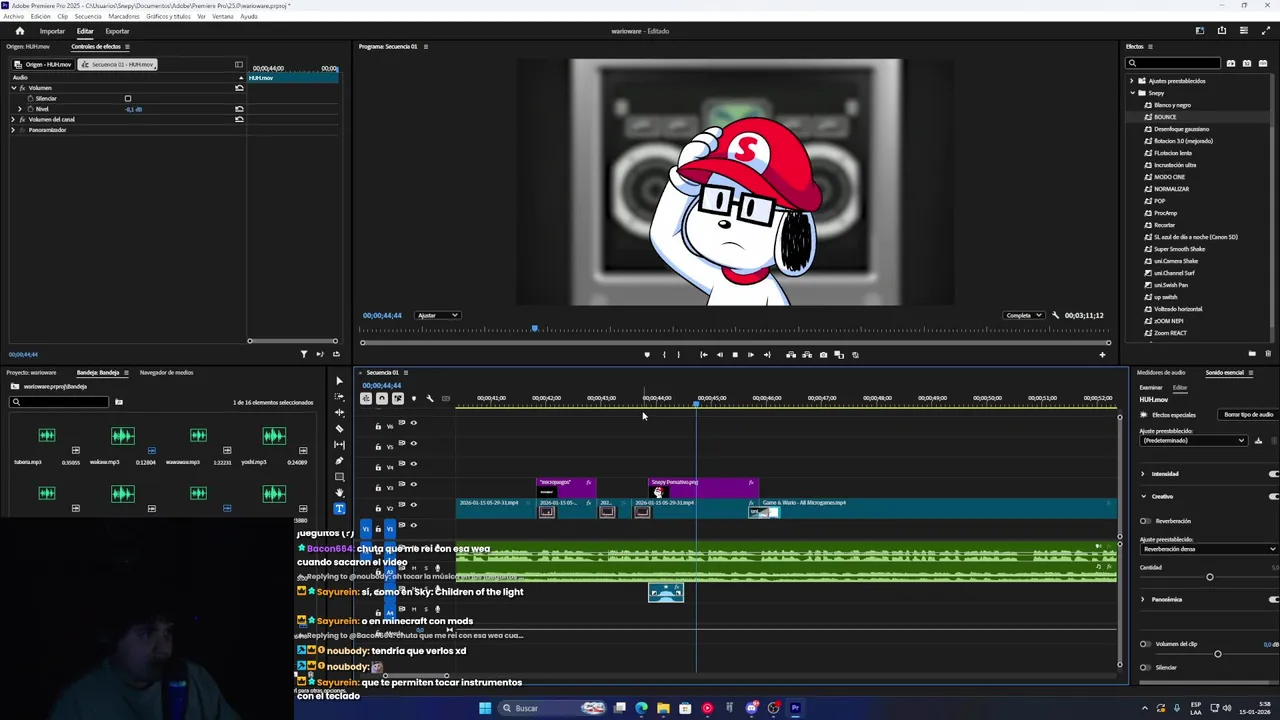Step back one frame in Program monitor
The width and height of the screenshot is (1280, 720).
tap(719, 355)
